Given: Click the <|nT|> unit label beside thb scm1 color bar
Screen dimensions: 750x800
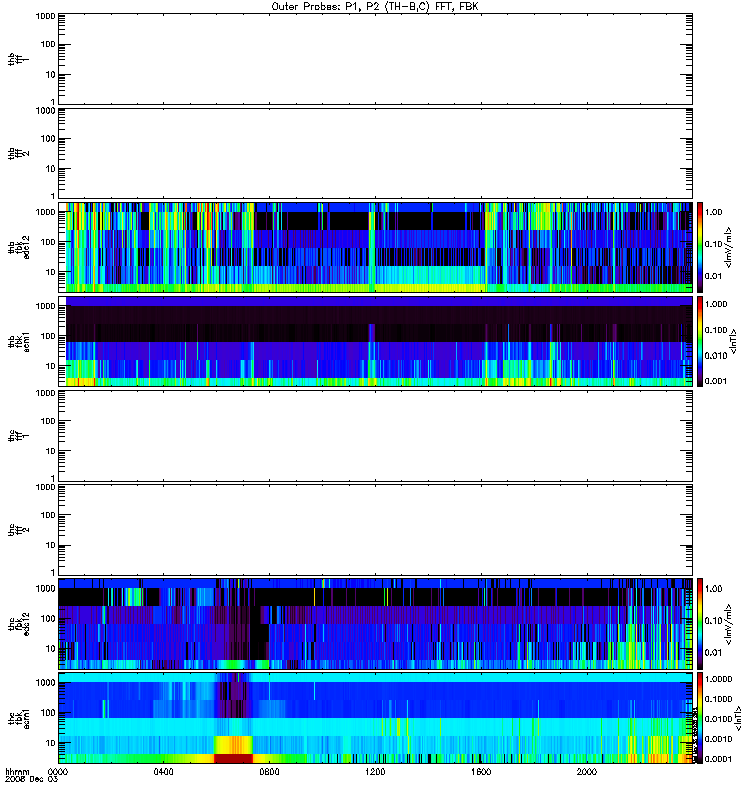Looking at the screenshot, I should click(734, 341).
